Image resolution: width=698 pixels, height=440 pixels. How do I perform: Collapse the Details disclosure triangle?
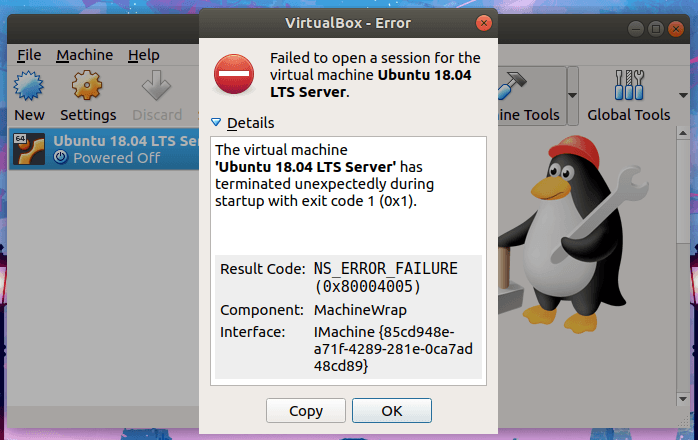[x=215, y=123]
